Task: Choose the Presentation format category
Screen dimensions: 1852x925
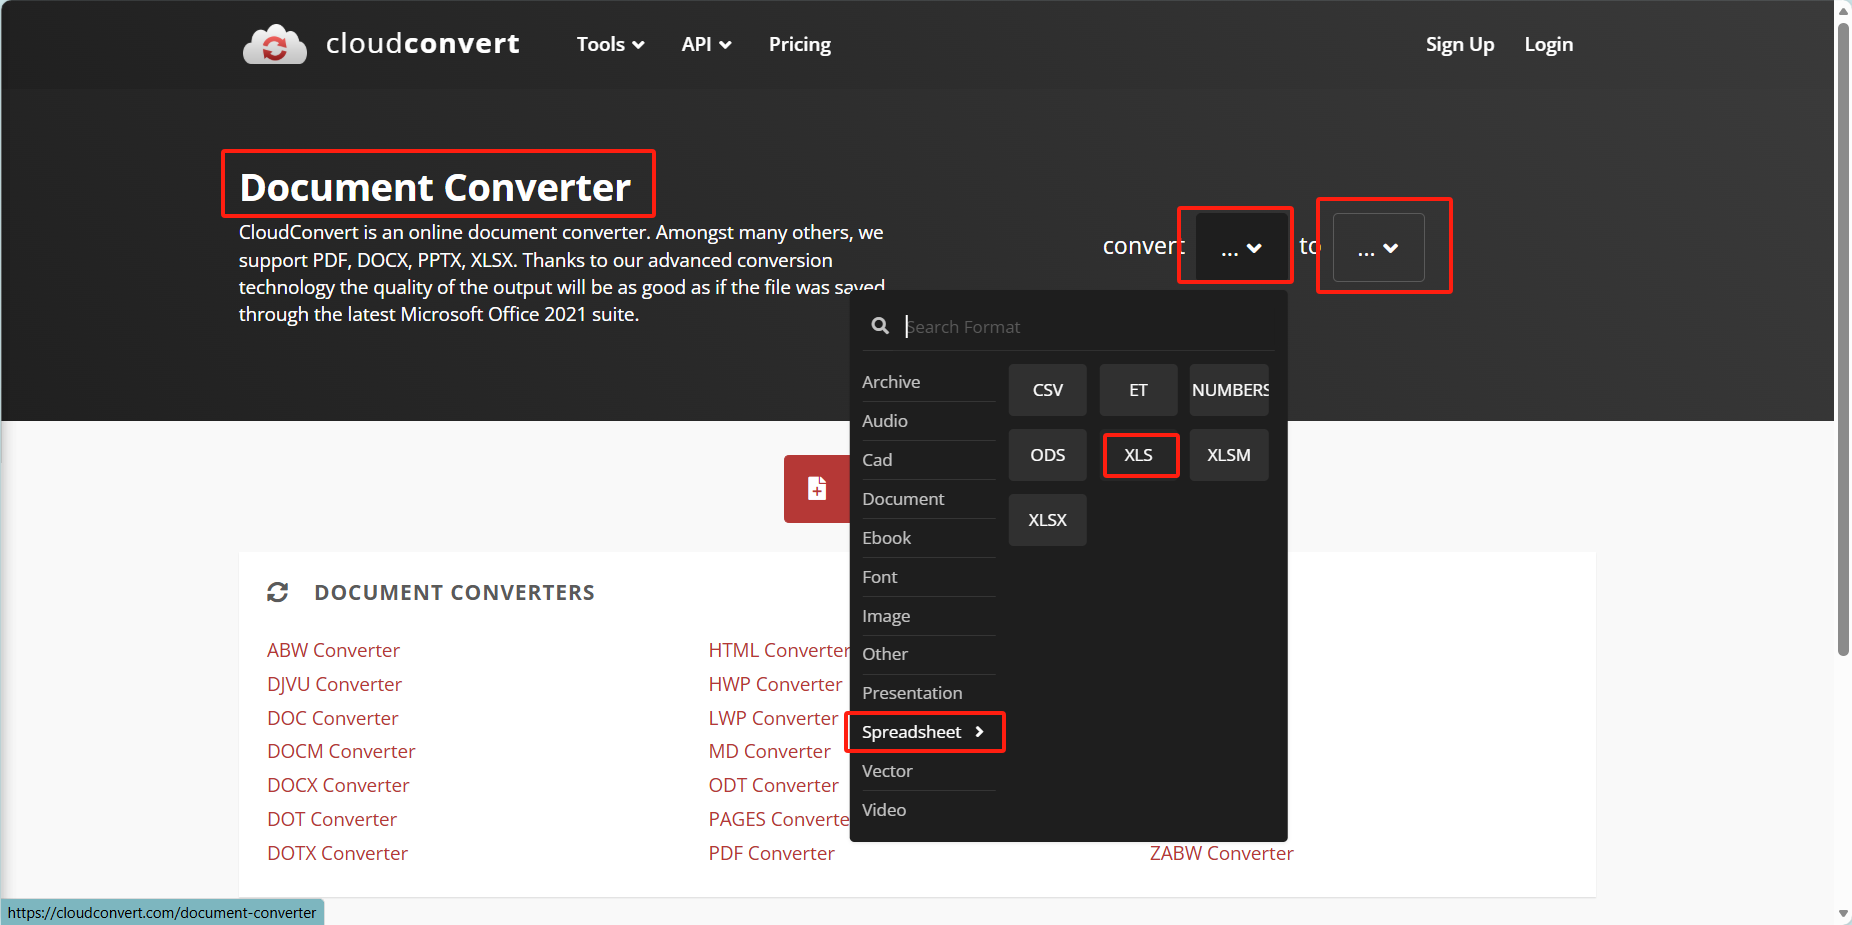Action: tap(912, 693)
